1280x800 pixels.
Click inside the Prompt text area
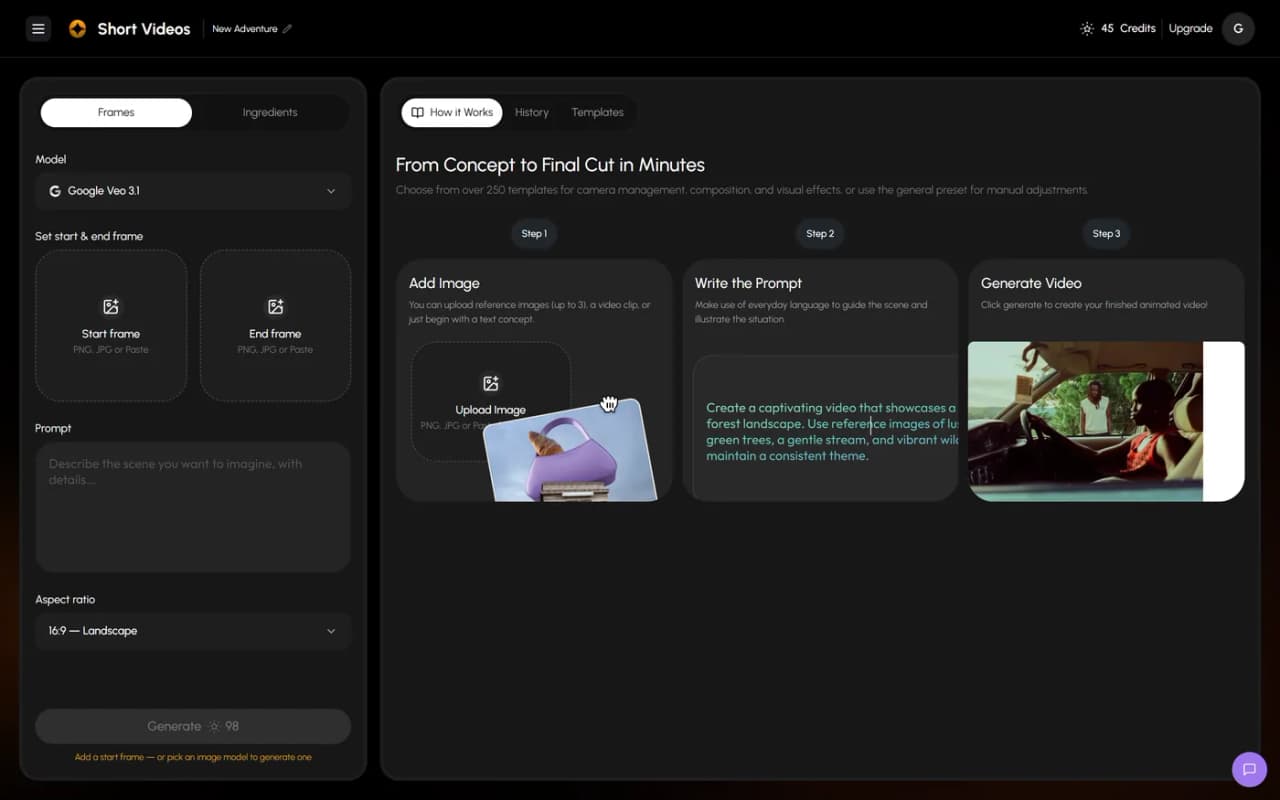point(193,507)
